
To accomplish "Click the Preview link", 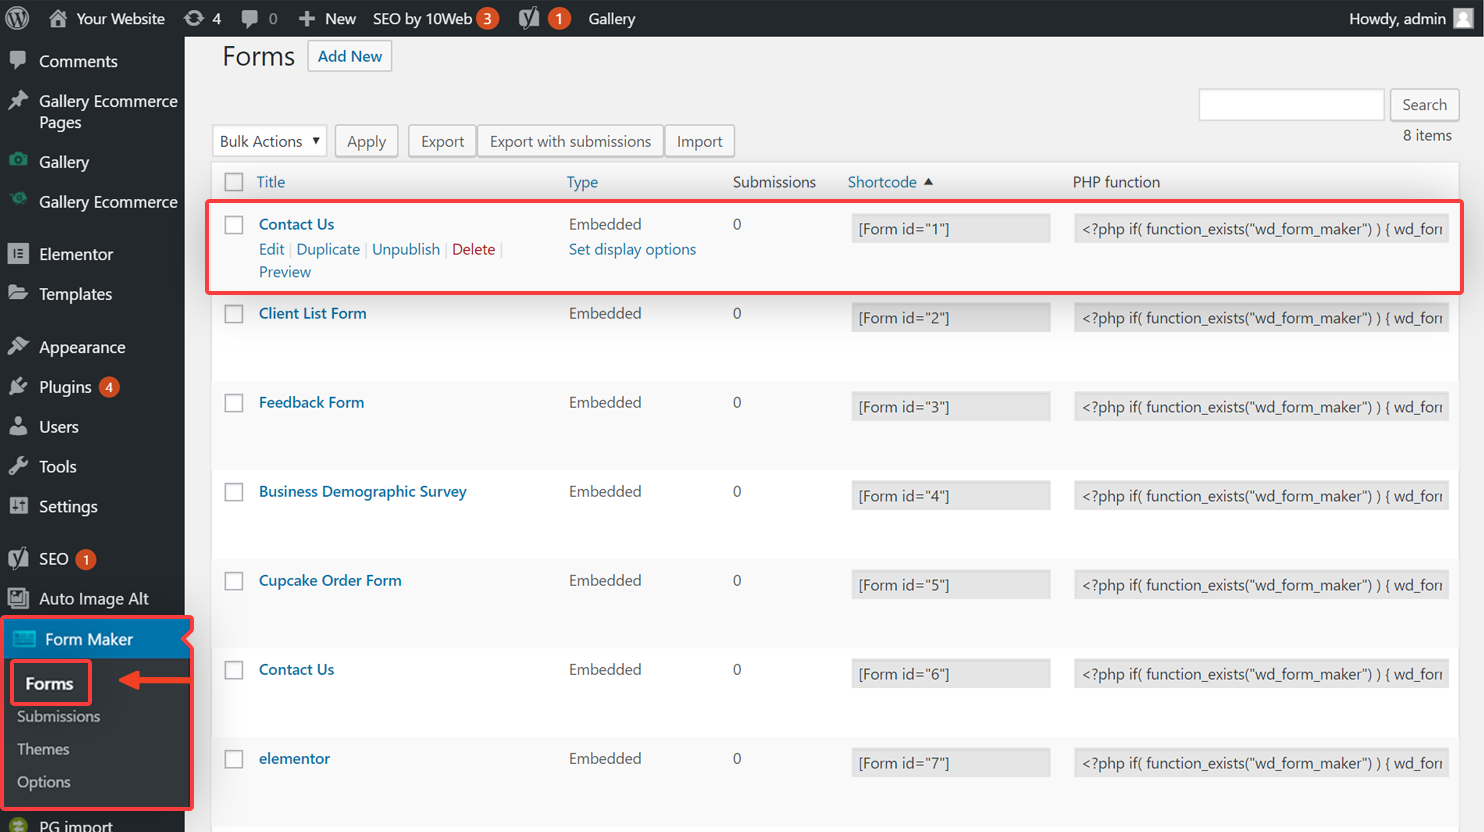I will [285, 271].
